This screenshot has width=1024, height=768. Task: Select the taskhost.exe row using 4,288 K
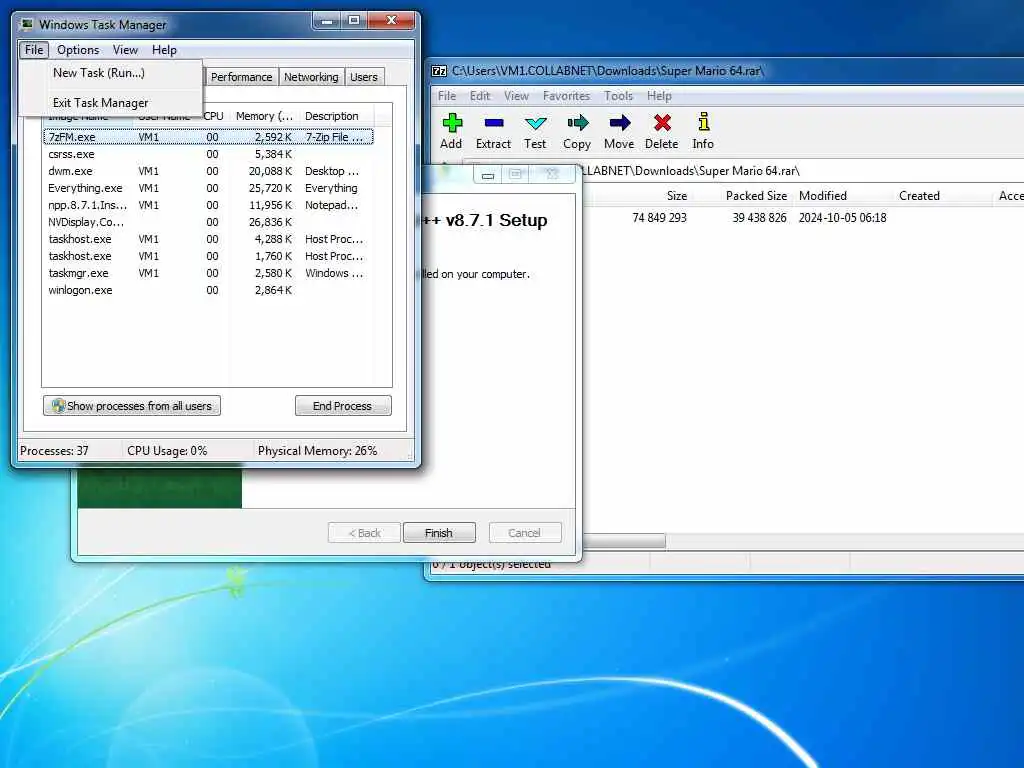click(208, 239)
